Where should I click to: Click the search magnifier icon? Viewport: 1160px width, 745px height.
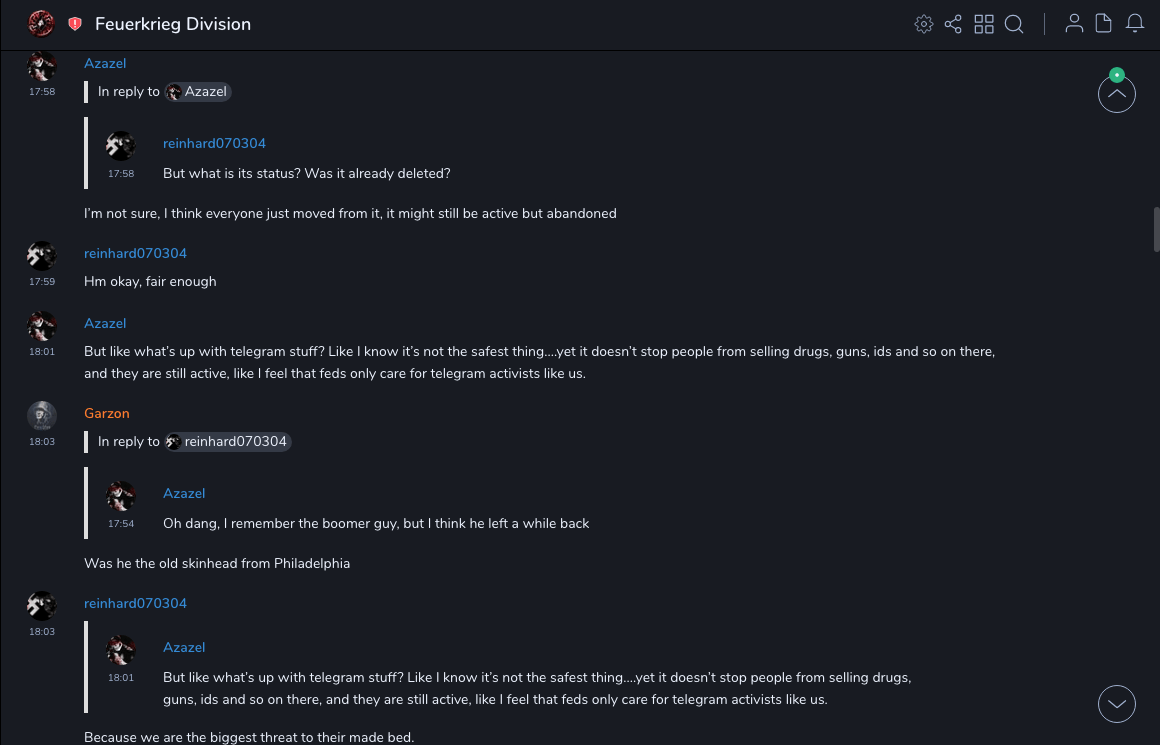click(1014, 24)
